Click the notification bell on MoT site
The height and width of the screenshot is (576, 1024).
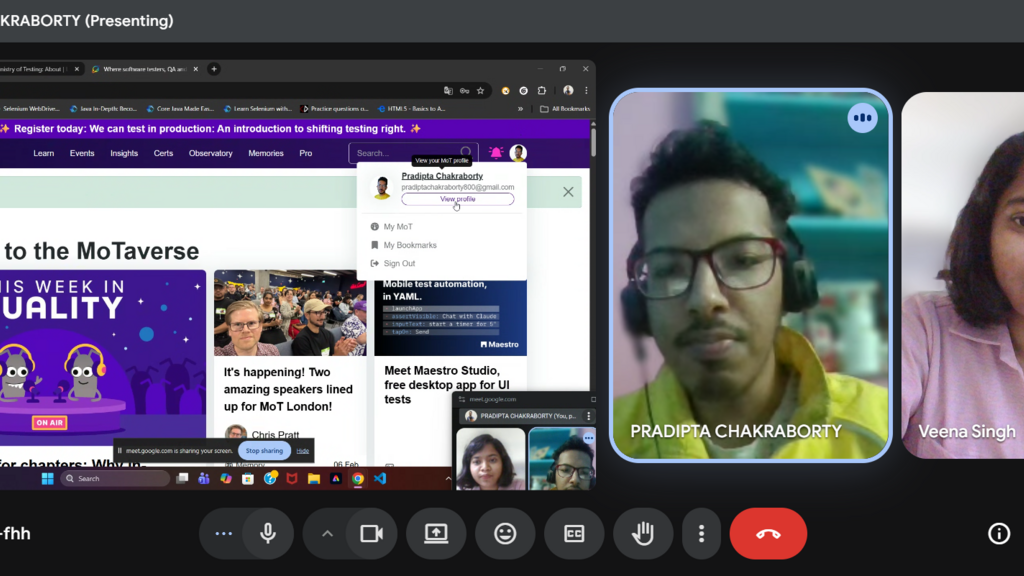(x=496, y=153)
